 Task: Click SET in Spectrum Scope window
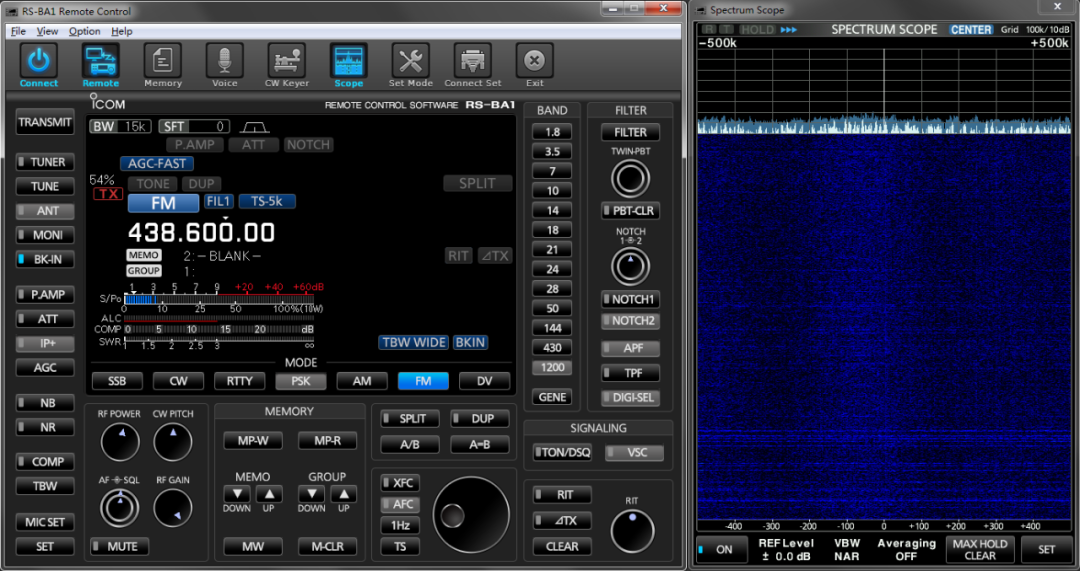[1046, 550]
